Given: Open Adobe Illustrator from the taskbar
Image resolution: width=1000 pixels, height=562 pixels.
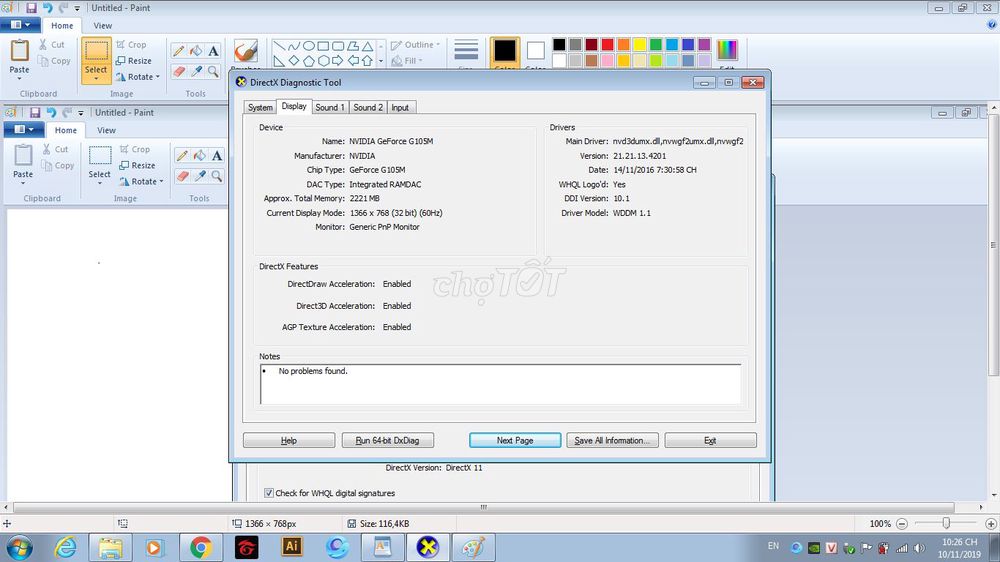Looking at the screenshot, I should click(291, 547).
